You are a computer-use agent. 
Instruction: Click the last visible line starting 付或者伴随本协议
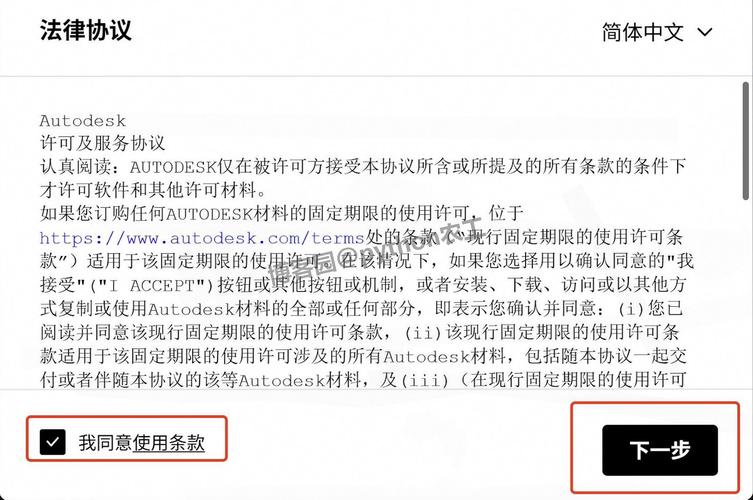[363, 380]
